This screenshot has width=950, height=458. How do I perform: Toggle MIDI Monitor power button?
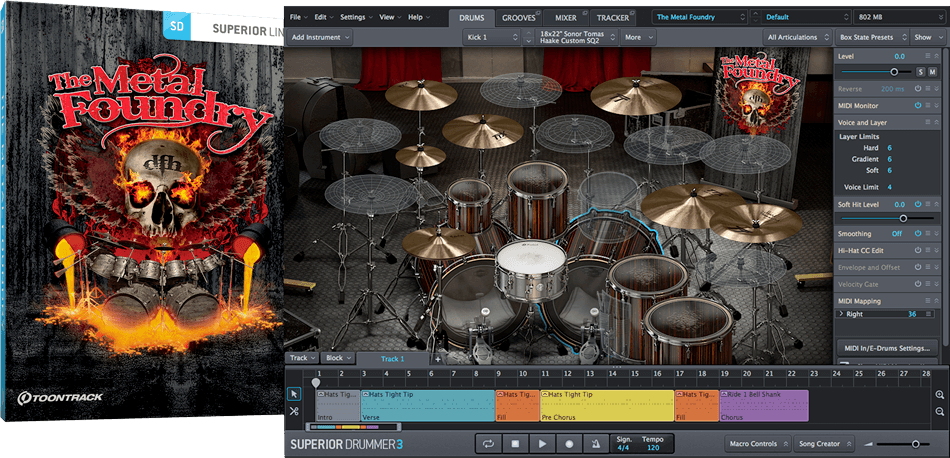[917, 105]
